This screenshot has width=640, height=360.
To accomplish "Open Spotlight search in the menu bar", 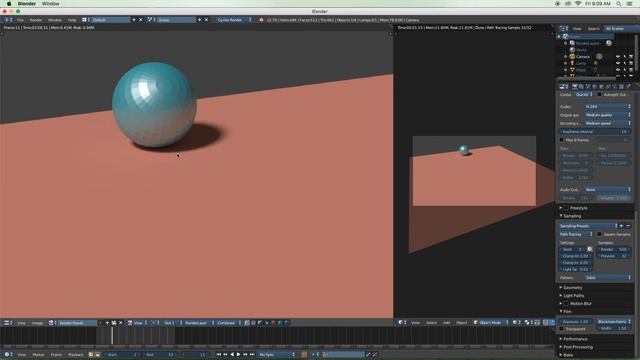I will coord(619,4).
